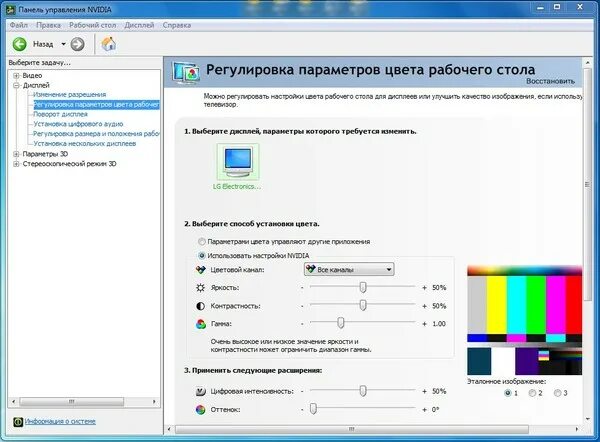Viewport: 600px width, 442px height.
Task: Expand the Видео tree node
Action: [x=16, y=75]
